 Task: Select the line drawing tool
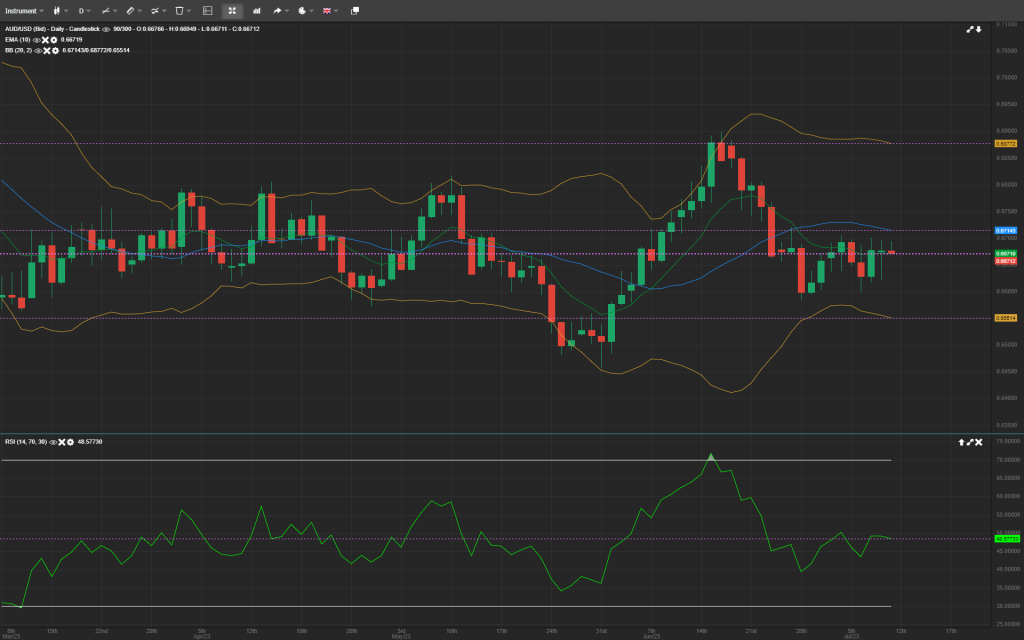(x=106, y=10)
